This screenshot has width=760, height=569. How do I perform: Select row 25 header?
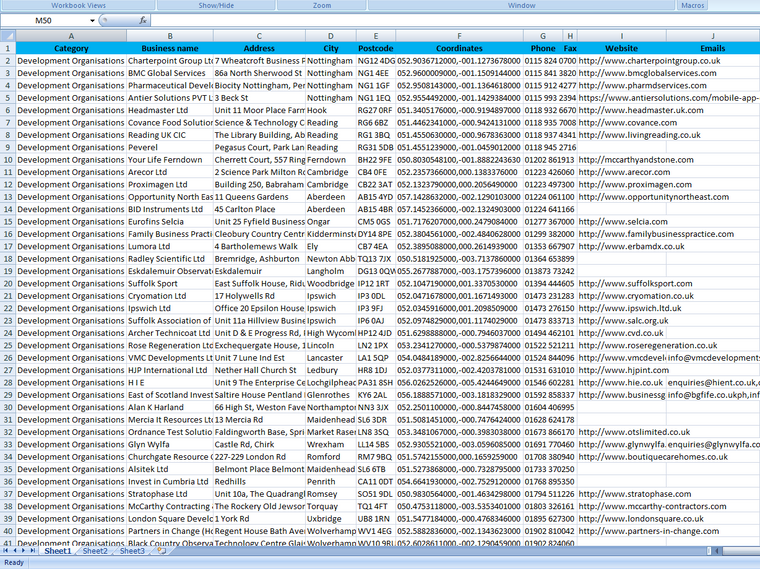point(8,346)
